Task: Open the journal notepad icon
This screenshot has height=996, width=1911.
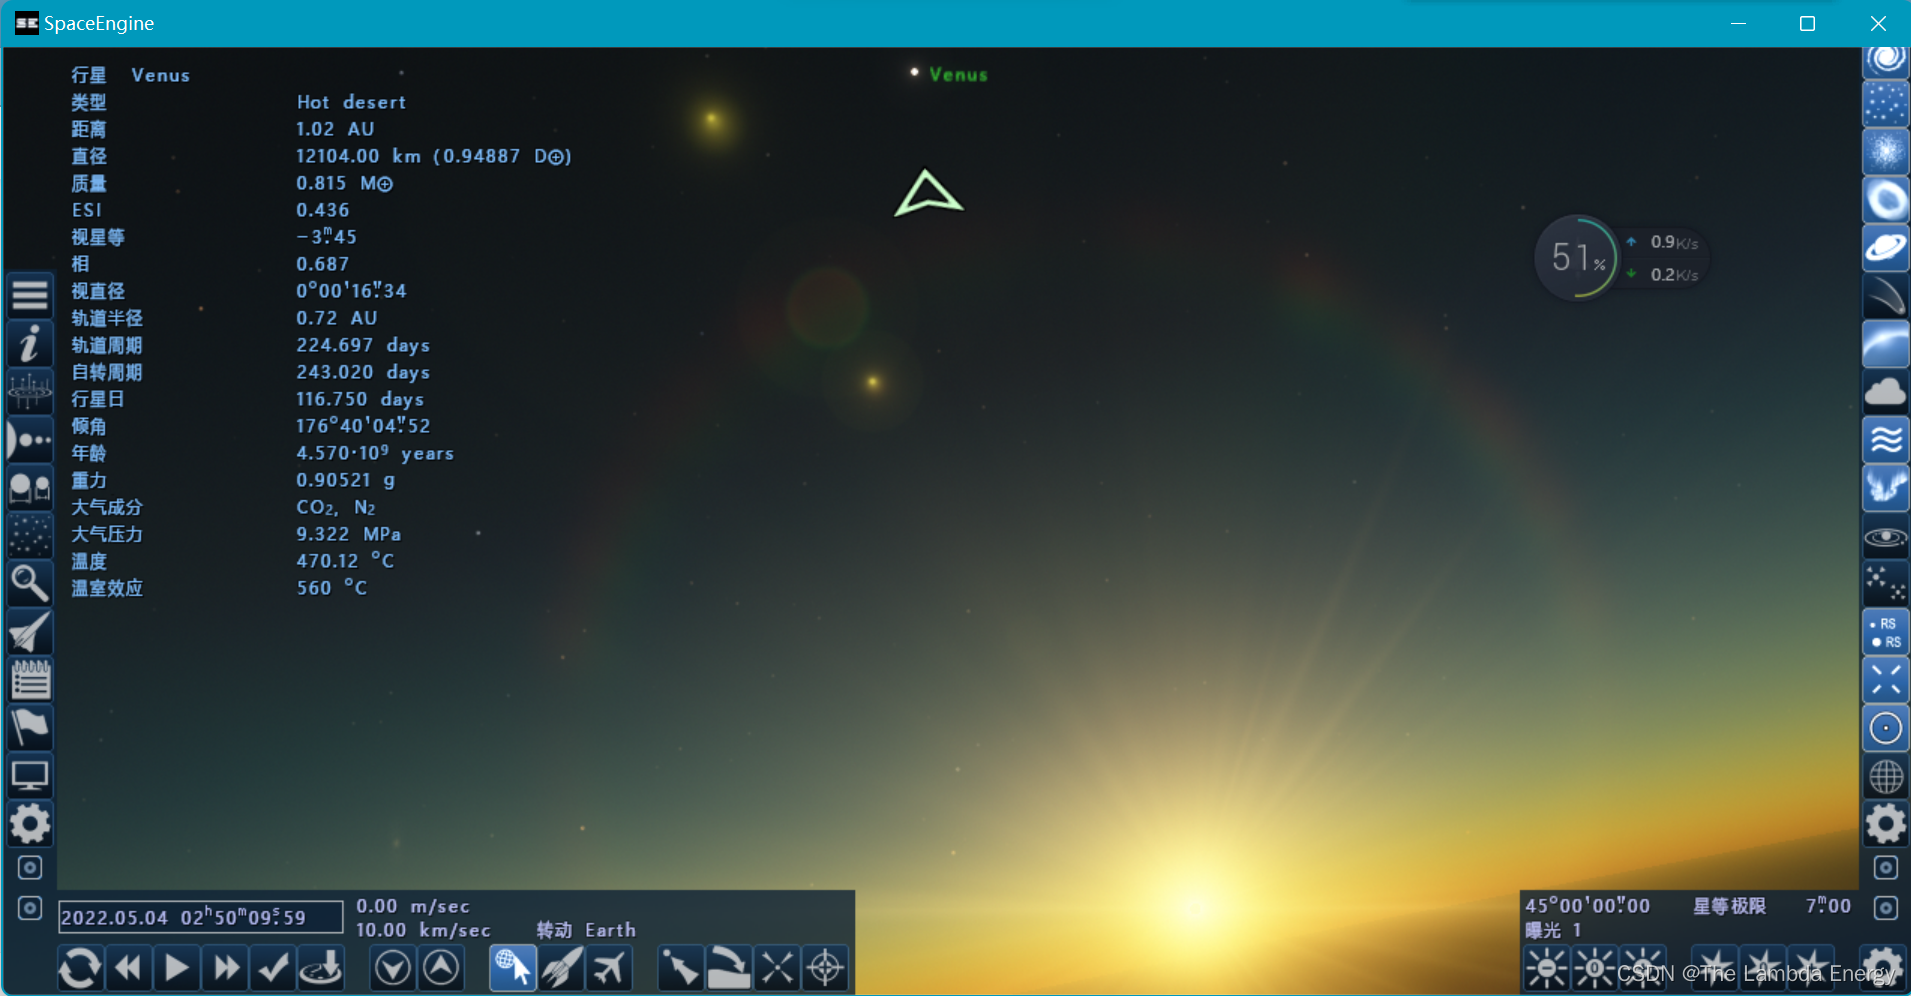Action: pos(30,680)
